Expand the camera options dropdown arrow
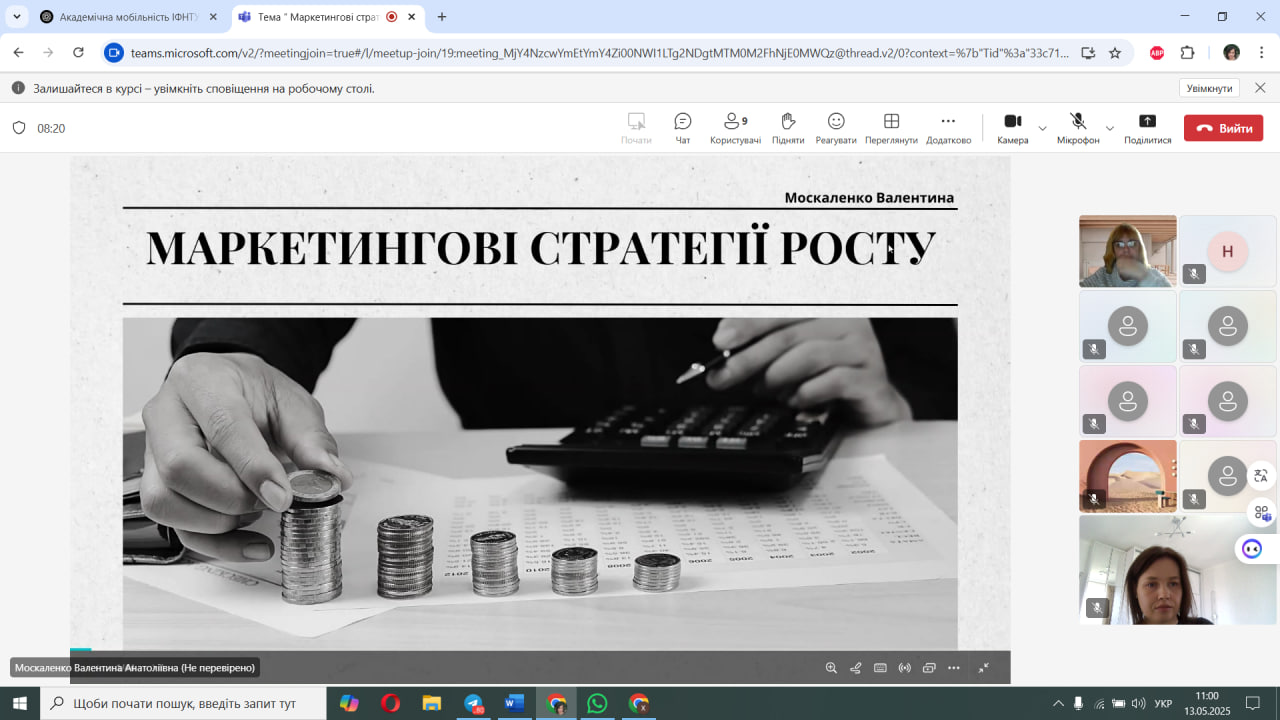 (1043, 128)
